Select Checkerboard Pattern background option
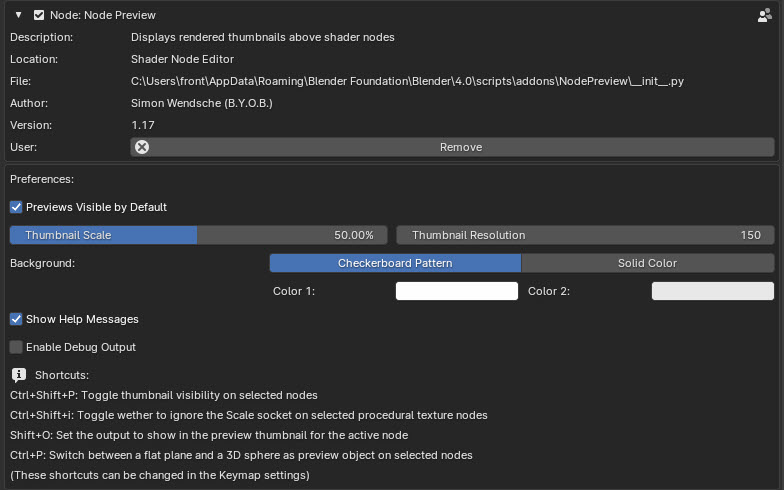The width and height of the screenshot is (784, 490). tap(395, 263)
